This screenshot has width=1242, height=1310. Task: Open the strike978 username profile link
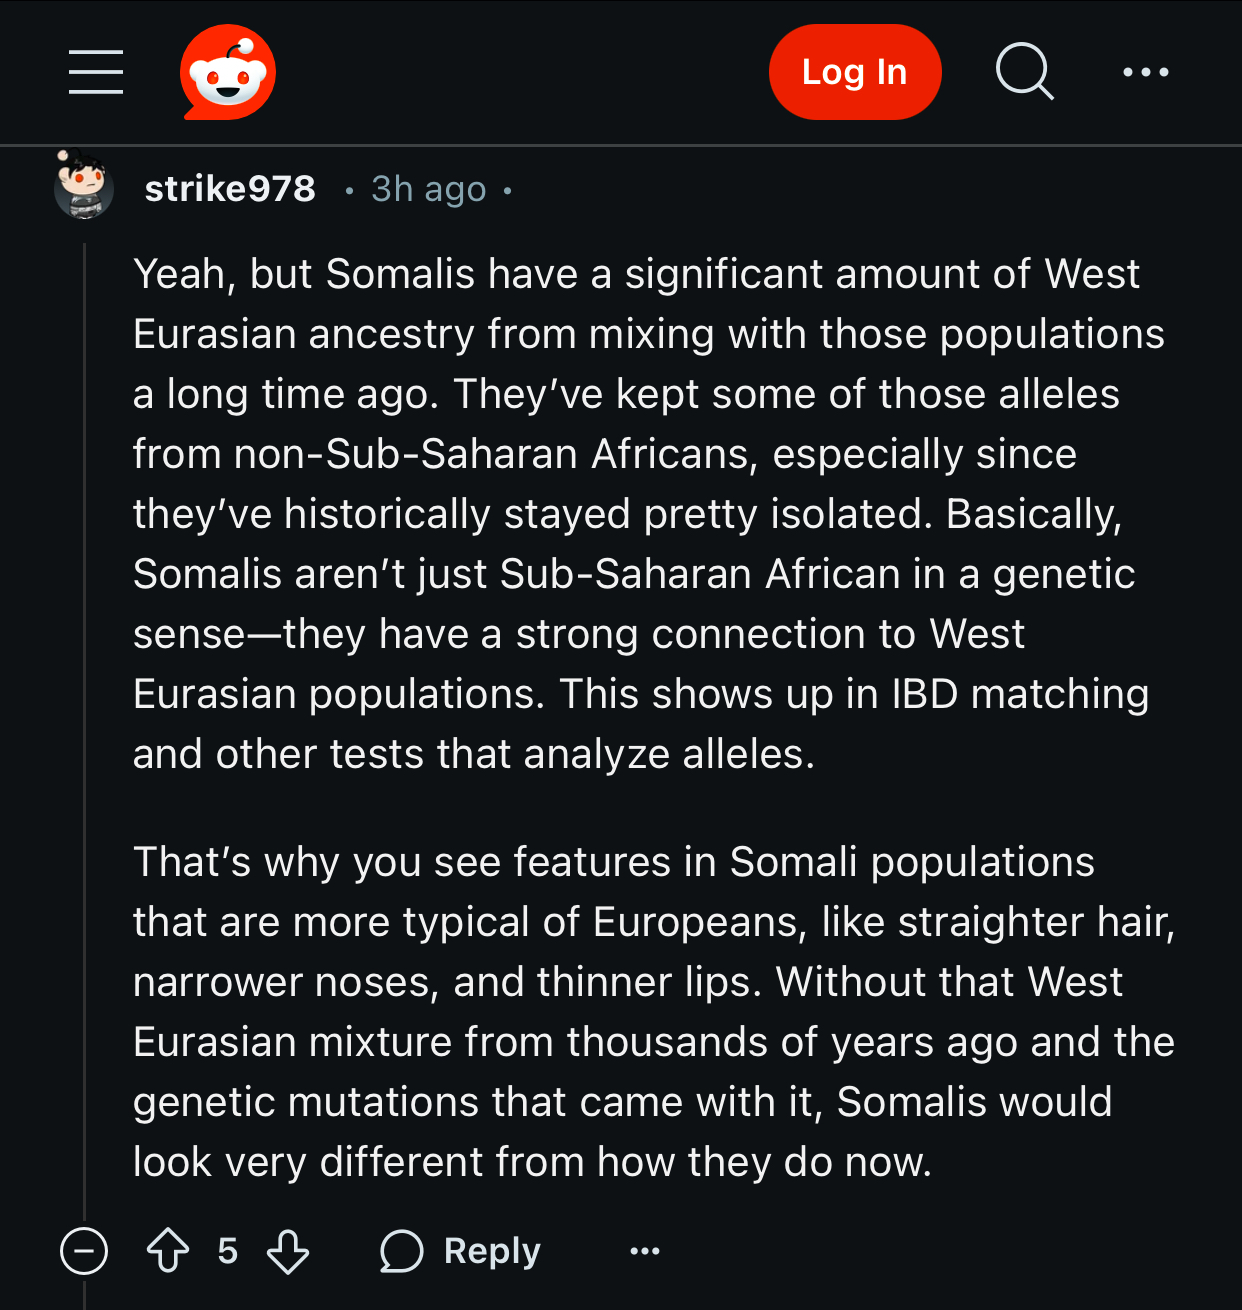click(230, 188)
